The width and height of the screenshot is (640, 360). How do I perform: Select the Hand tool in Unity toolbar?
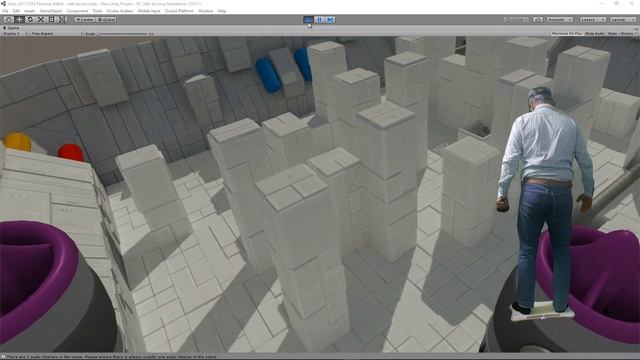8,20
